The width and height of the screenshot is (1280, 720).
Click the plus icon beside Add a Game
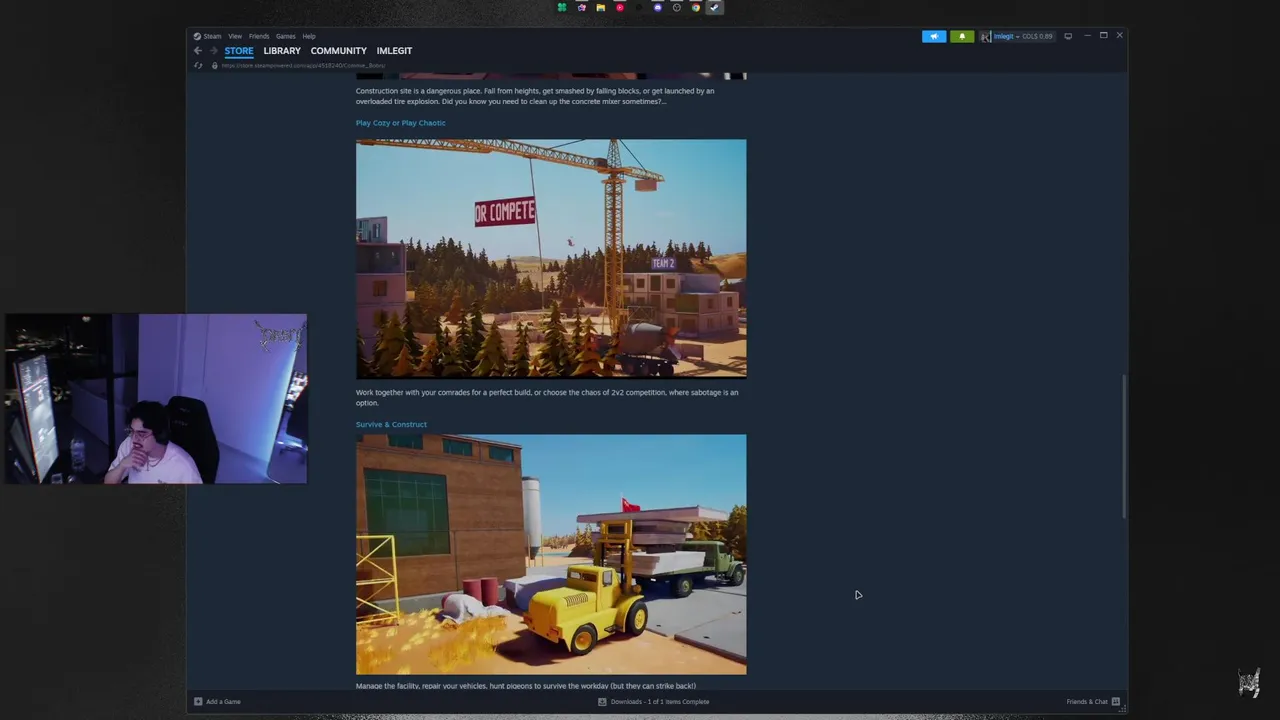tap(198, 702)
